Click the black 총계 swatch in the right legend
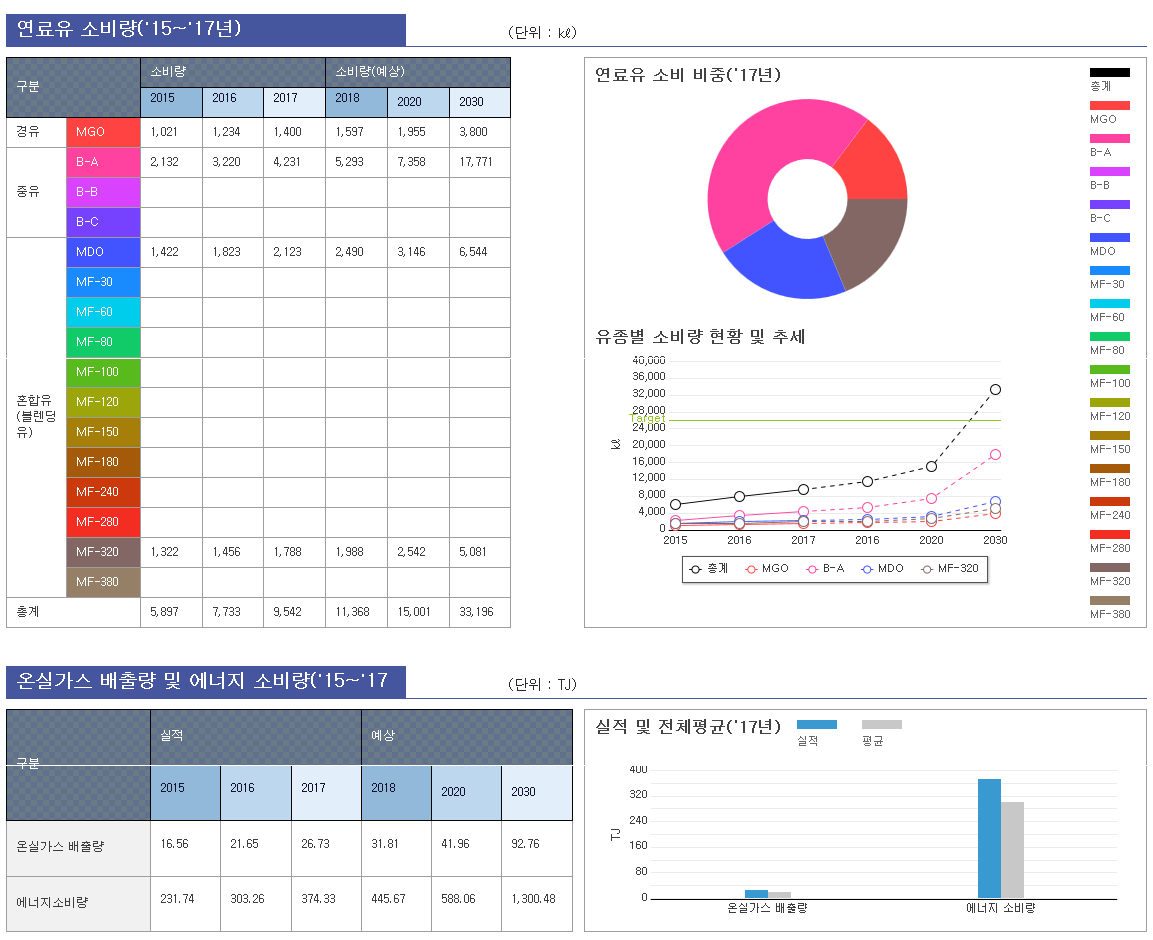 [1110, 72]
